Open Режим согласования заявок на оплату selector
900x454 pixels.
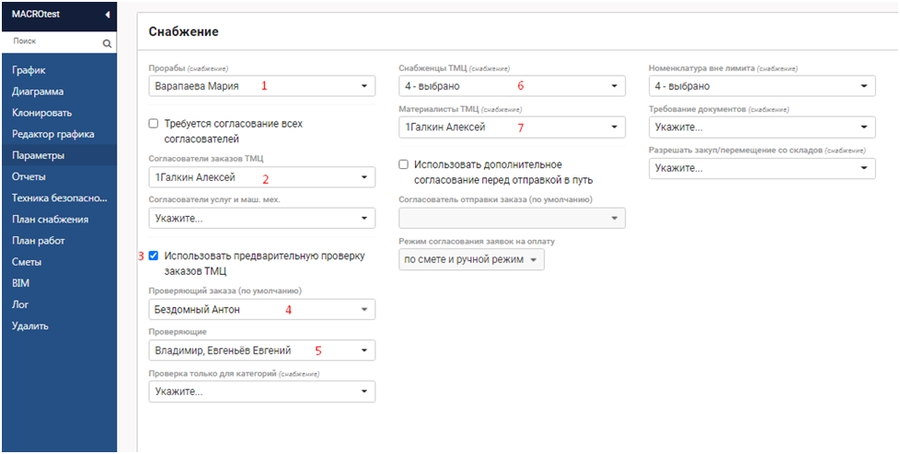(471, 260)
